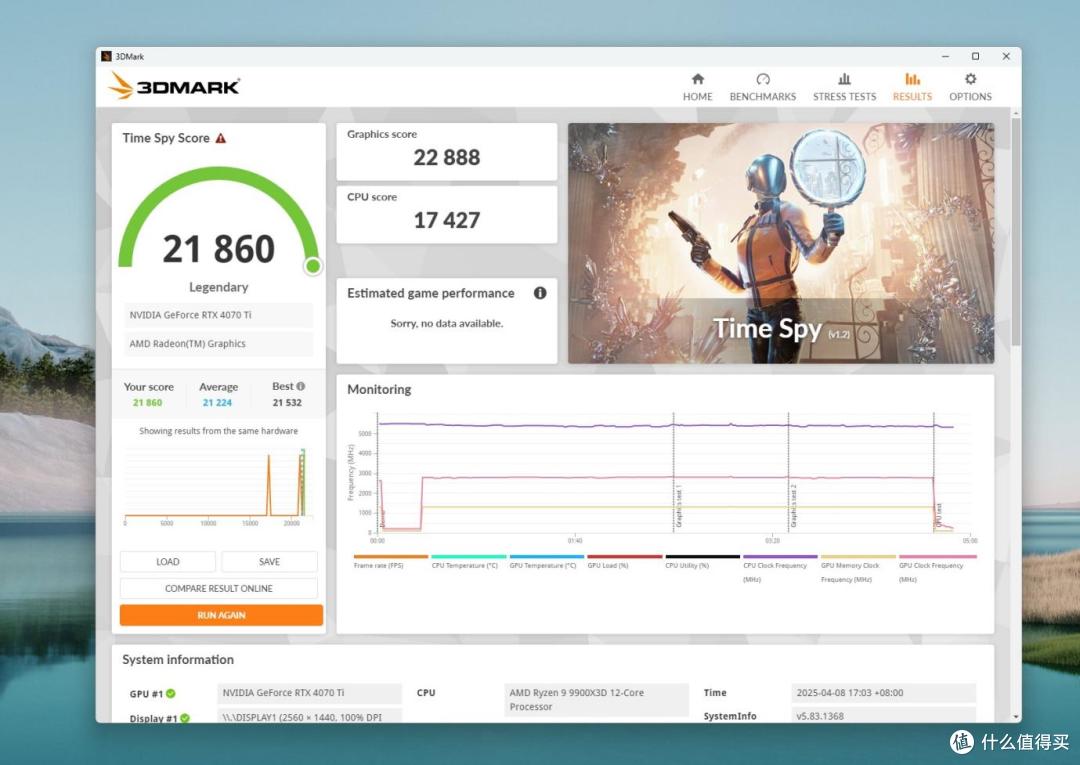Click GPU #1 NVIDIA GeForce RTX 4070 Ti field
This screenshot has width=1080, height=765.
tap(309, 693)
